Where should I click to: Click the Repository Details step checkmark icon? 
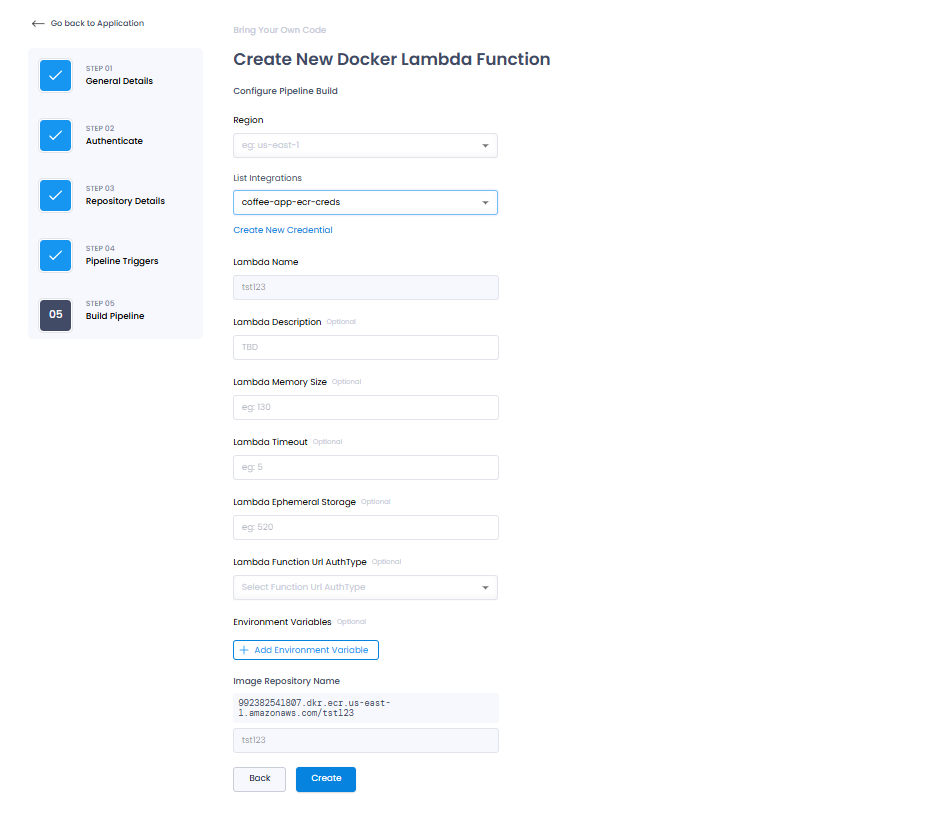tap(55, 196)
